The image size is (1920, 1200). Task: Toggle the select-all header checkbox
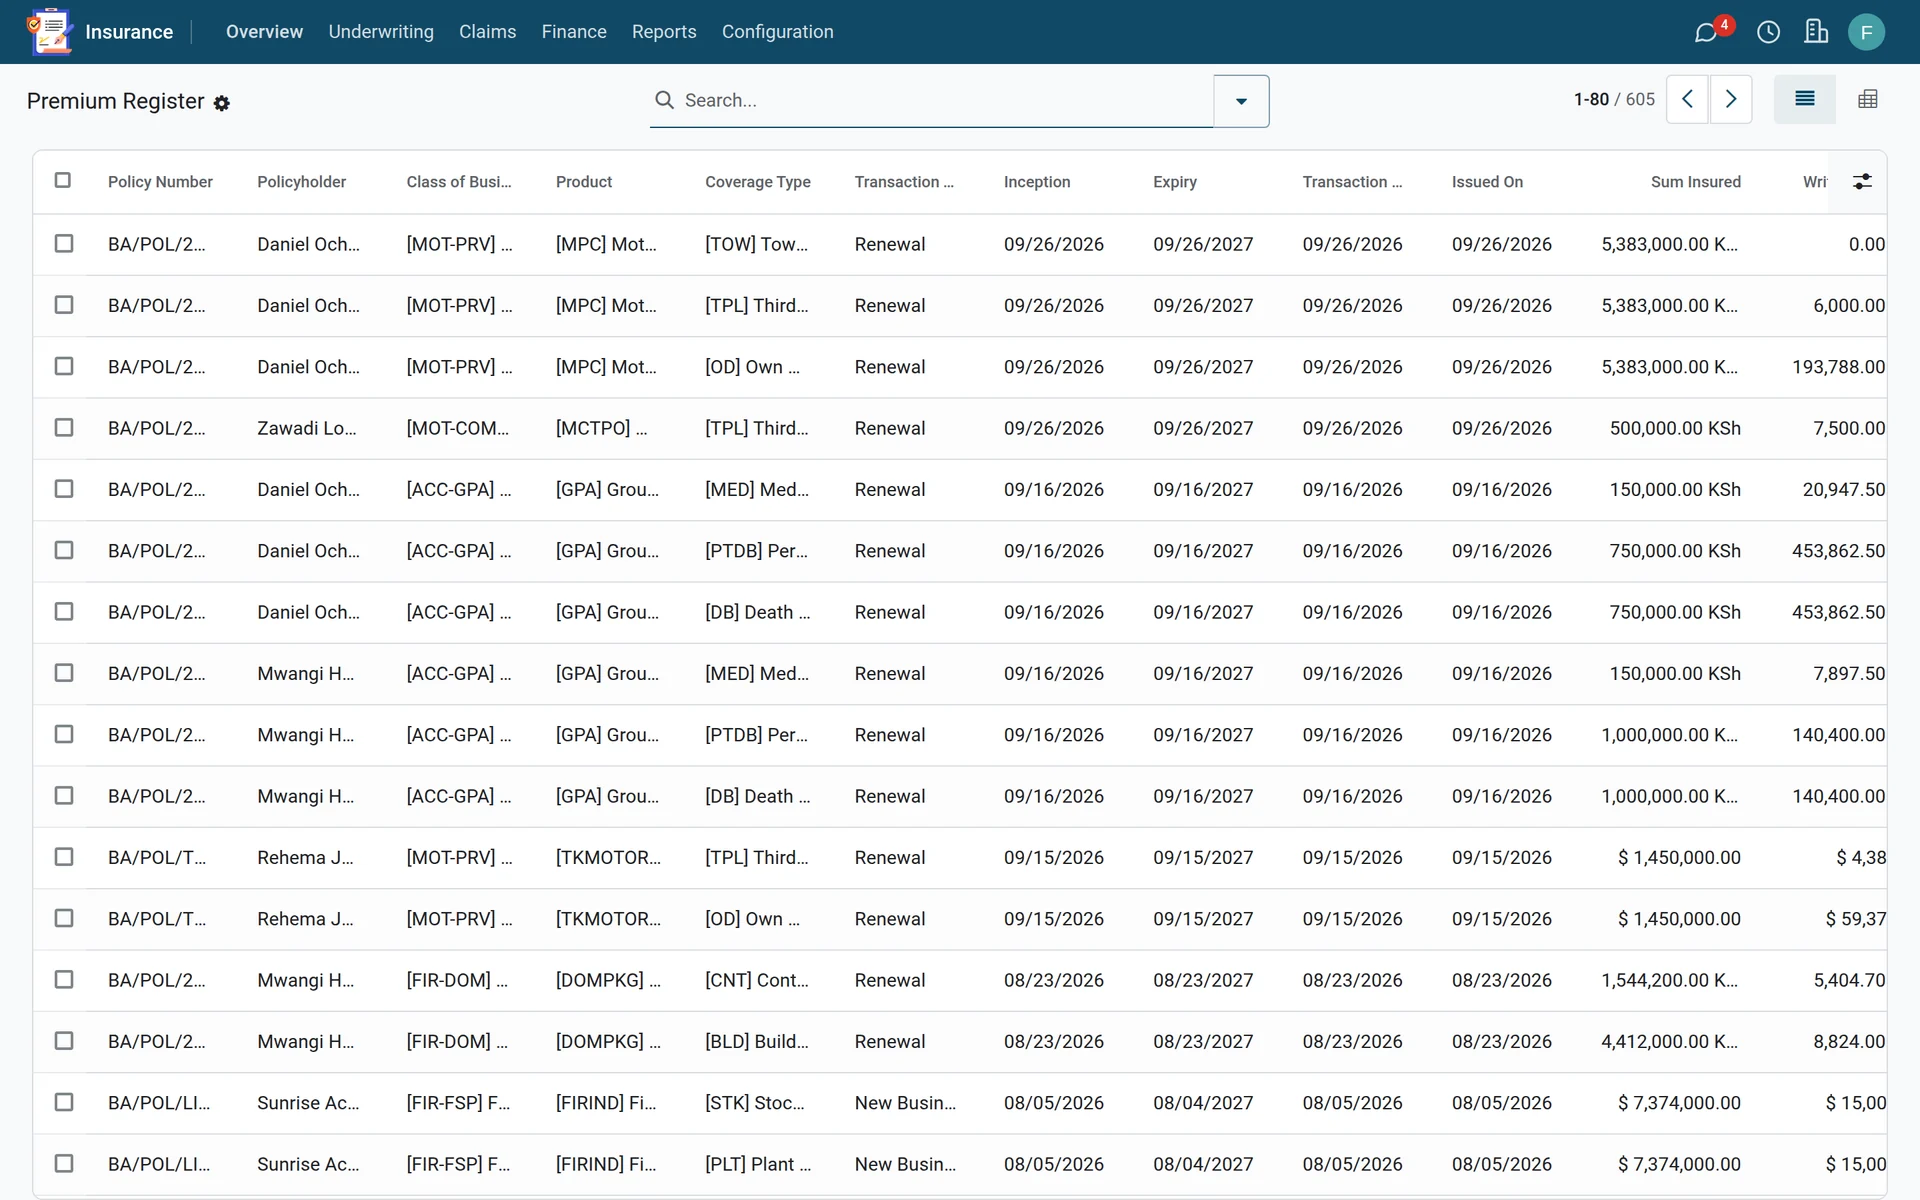click(x=63, y=180)
